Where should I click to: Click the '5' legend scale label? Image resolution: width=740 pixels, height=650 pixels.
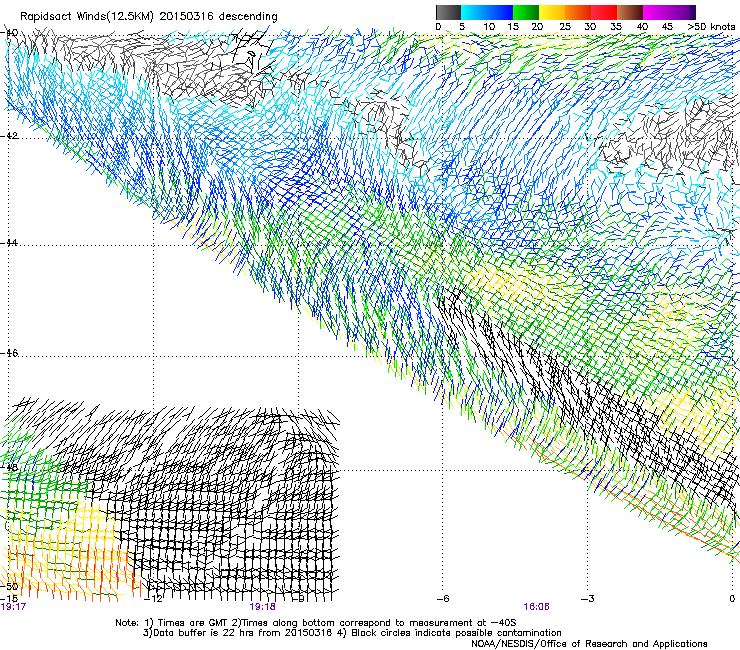click(x=462, y=27)
